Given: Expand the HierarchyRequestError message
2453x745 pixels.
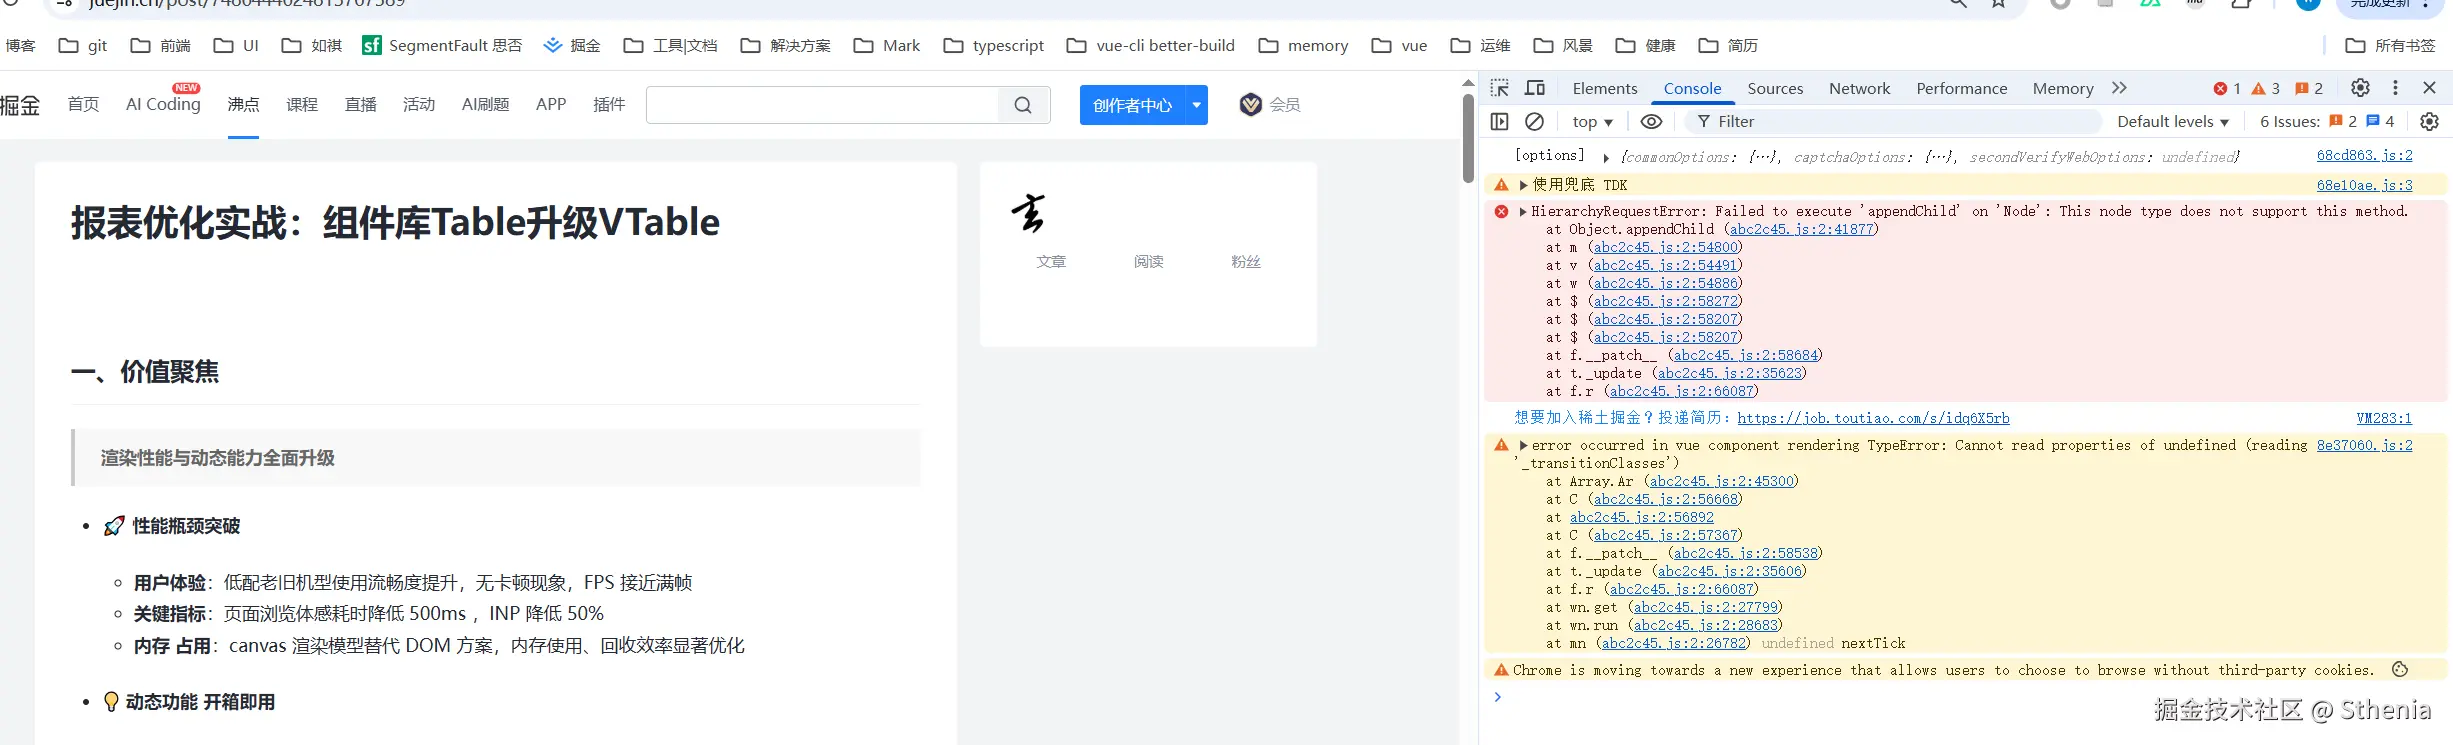Looking at the screenshot, I should [1523, 211].
